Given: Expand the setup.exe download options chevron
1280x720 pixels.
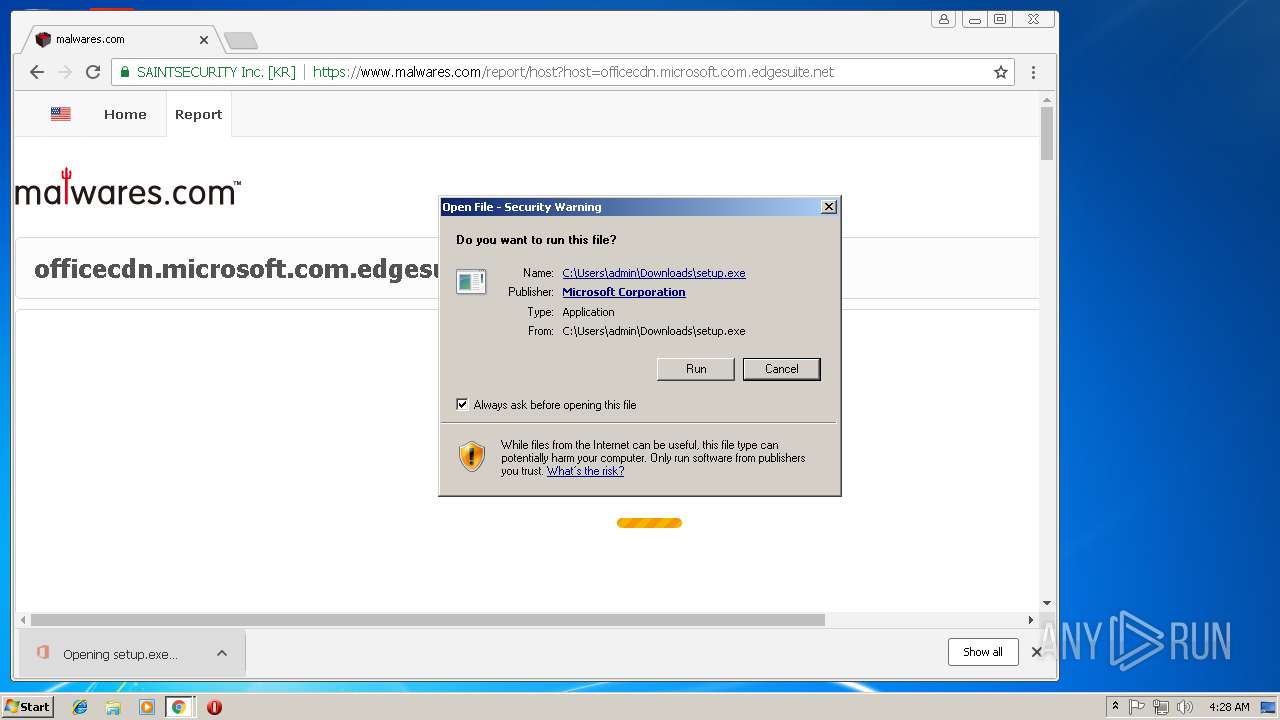Looking at the screenshot, I should (x=222, y=653).
